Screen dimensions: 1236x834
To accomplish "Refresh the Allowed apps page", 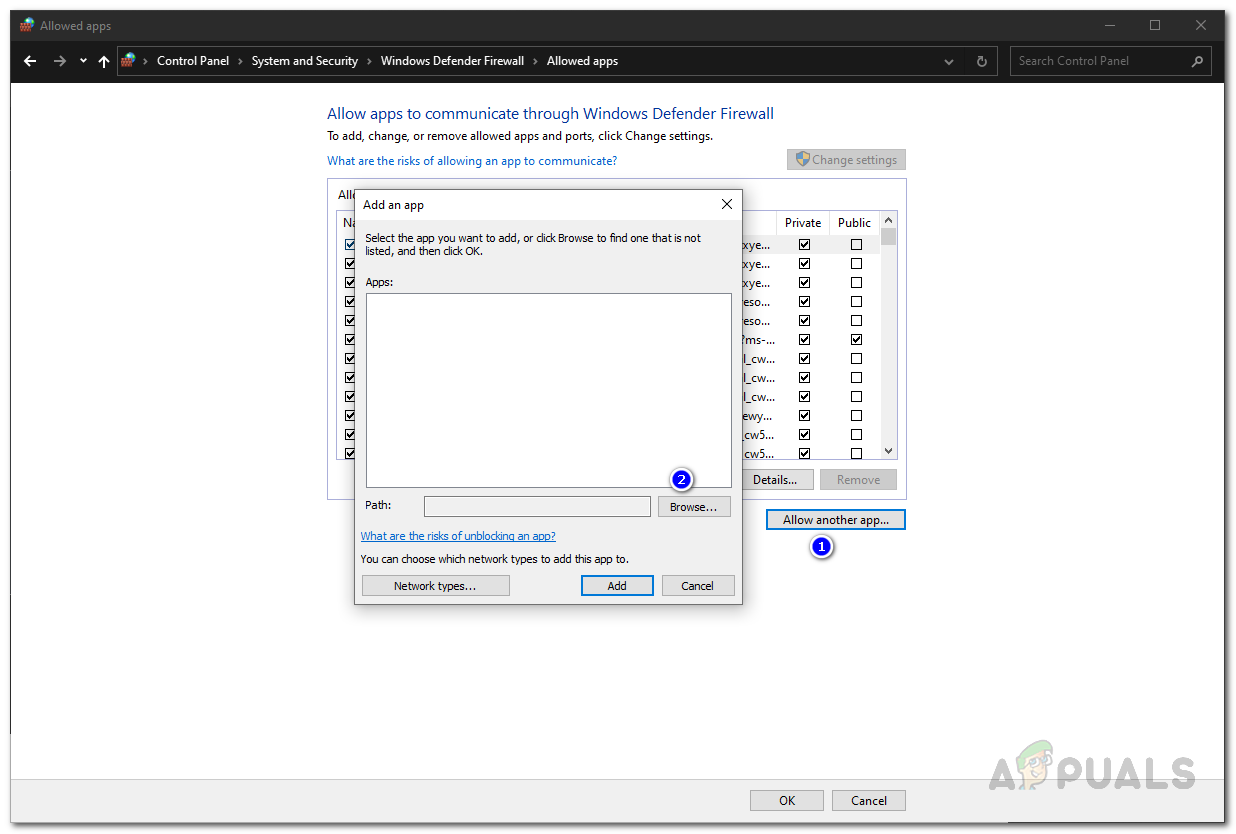I will click(x=981, y=61).
